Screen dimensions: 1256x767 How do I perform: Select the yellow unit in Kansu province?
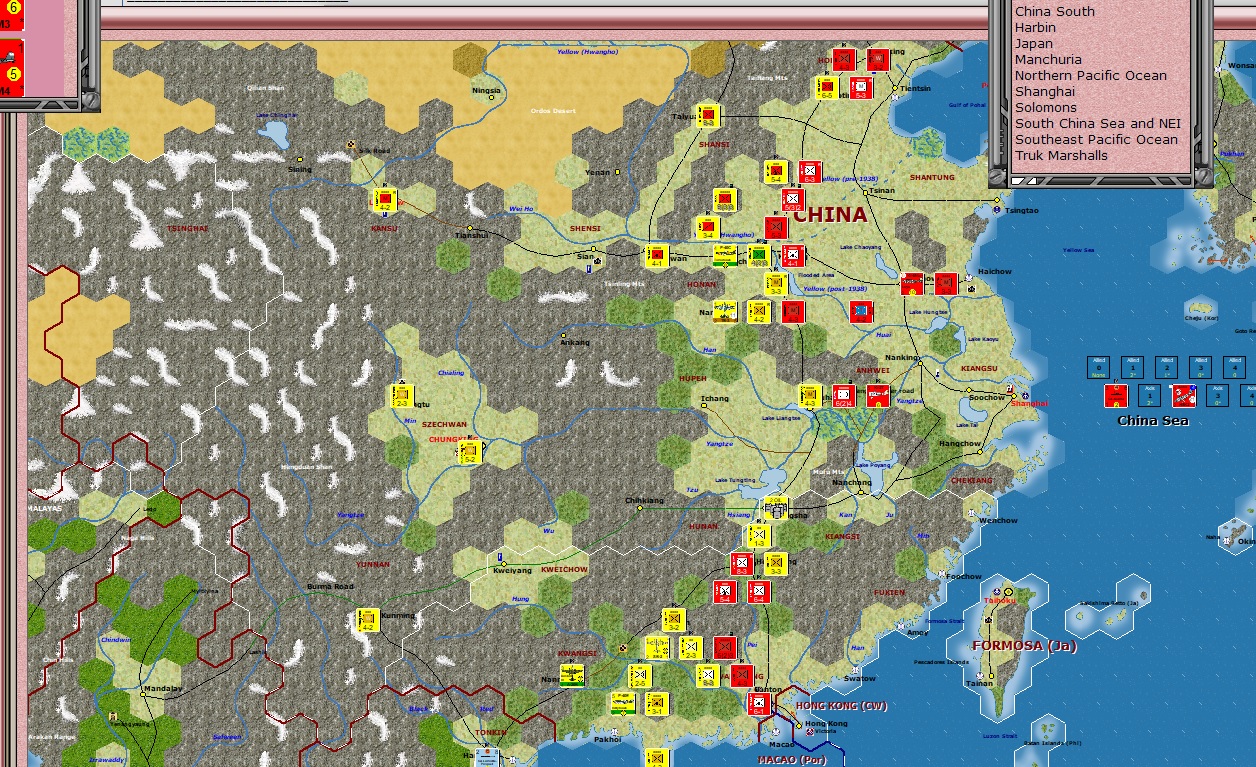tap(385, 201)
